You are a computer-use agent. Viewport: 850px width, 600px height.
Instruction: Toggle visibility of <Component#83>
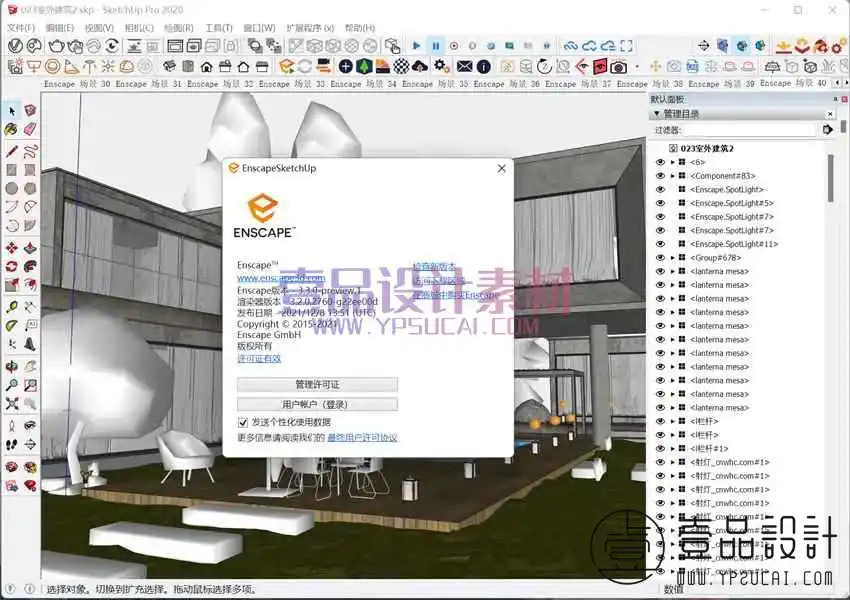click(660, 176)
